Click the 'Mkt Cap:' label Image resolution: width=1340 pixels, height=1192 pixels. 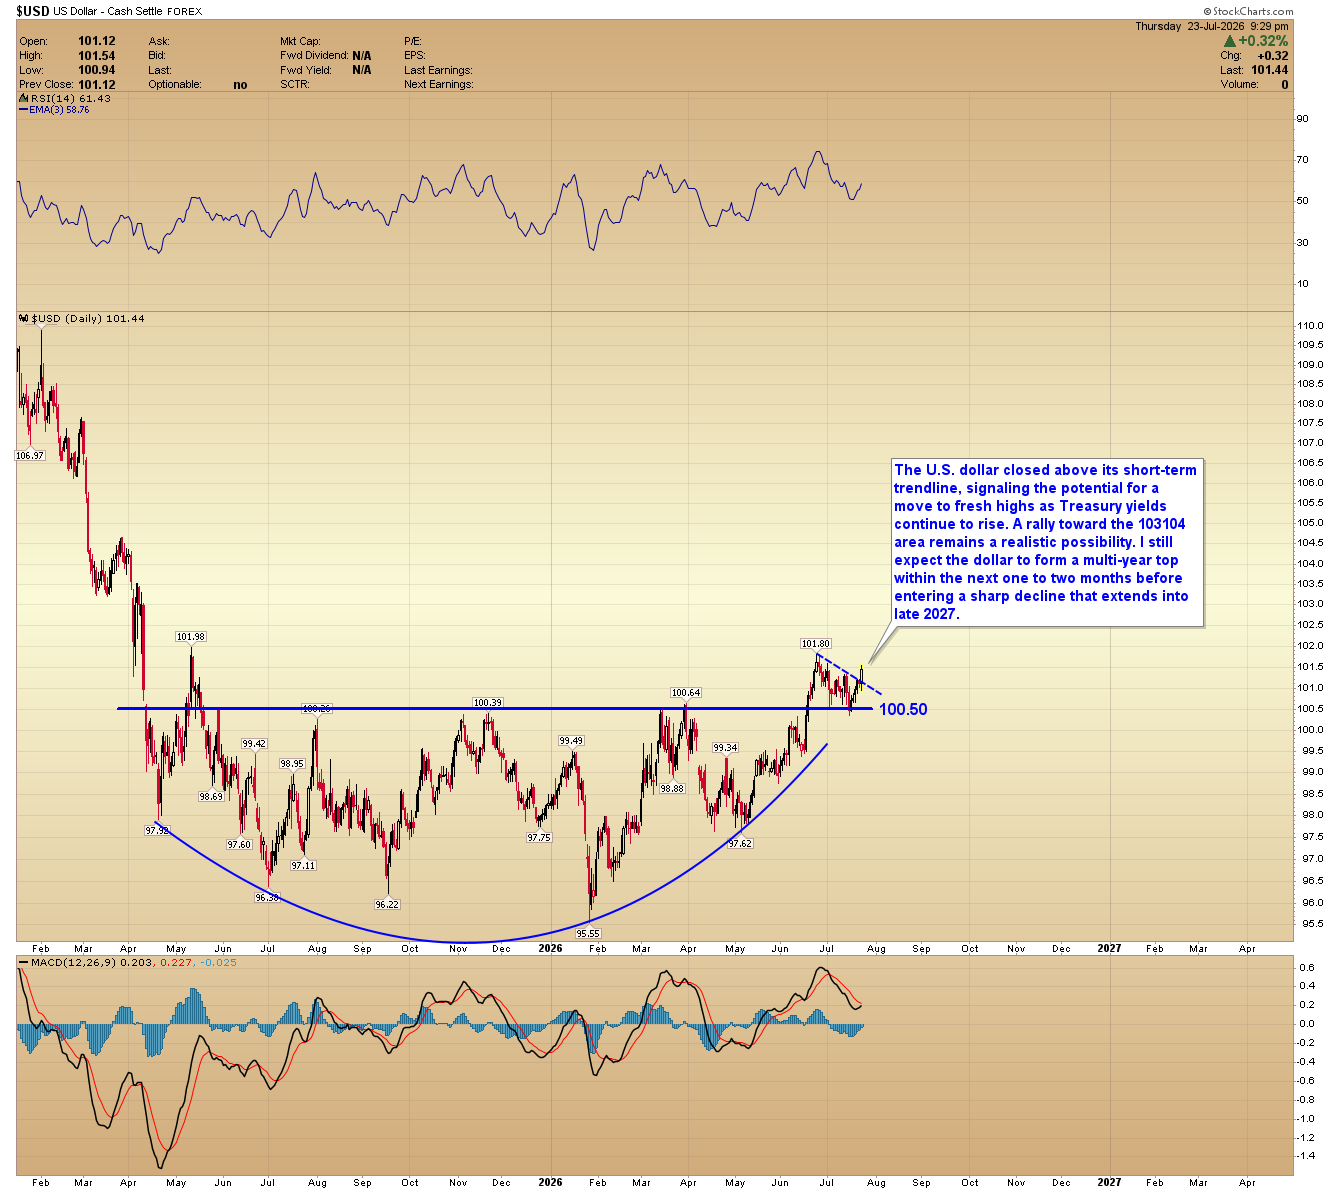click(x=300, y=41)
